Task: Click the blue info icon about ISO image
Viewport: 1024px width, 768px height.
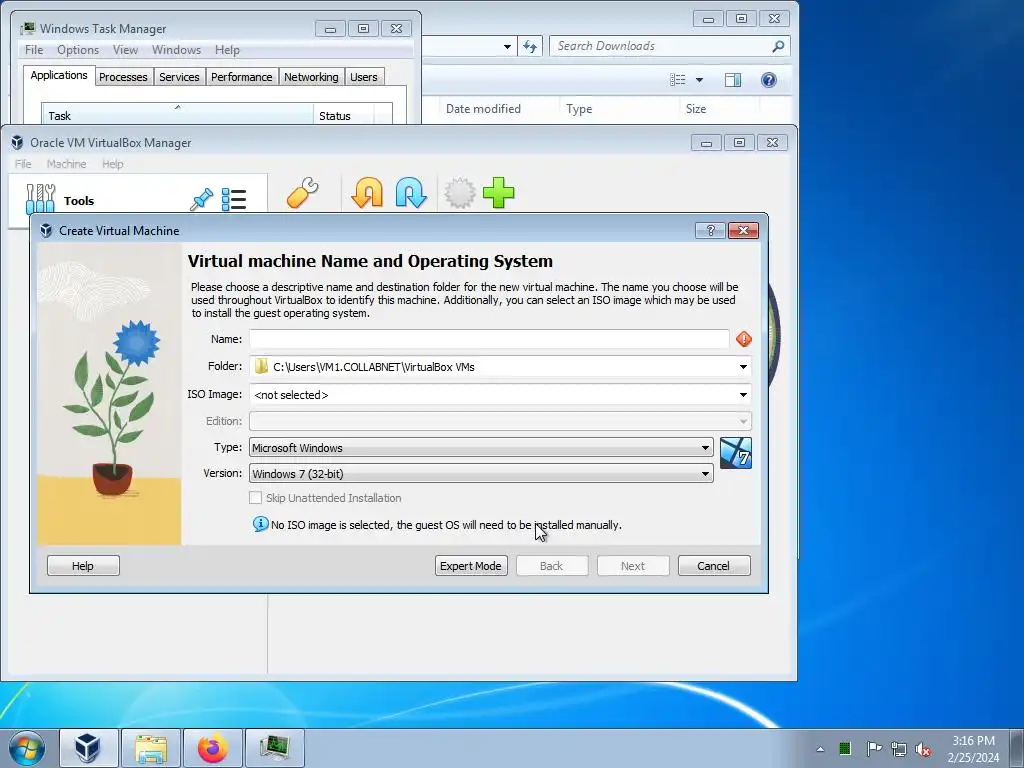Action: click(x=260, y=524)
